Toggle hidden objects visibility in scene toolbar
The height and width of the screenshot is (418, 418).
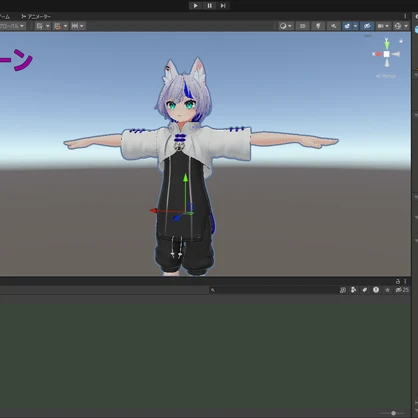point(367,26)
